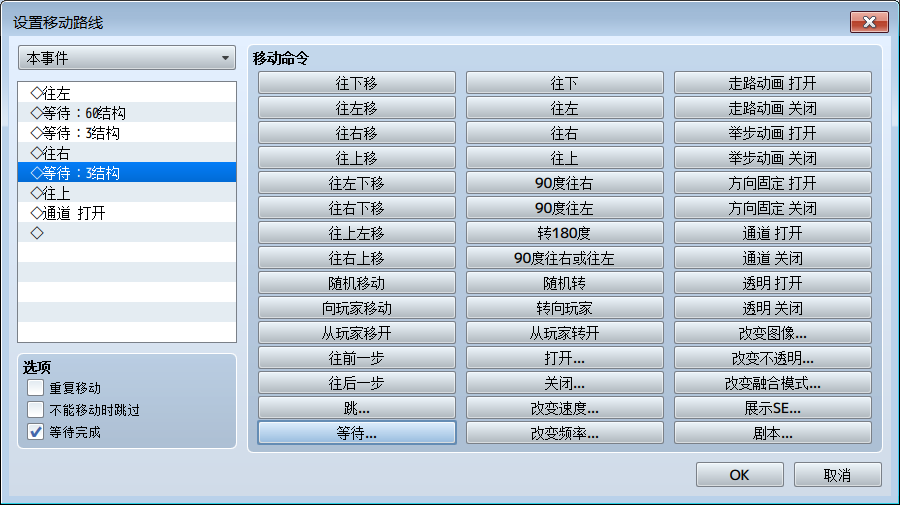
Task: Click the 从玩家转开 button
Action: point(564,333)
